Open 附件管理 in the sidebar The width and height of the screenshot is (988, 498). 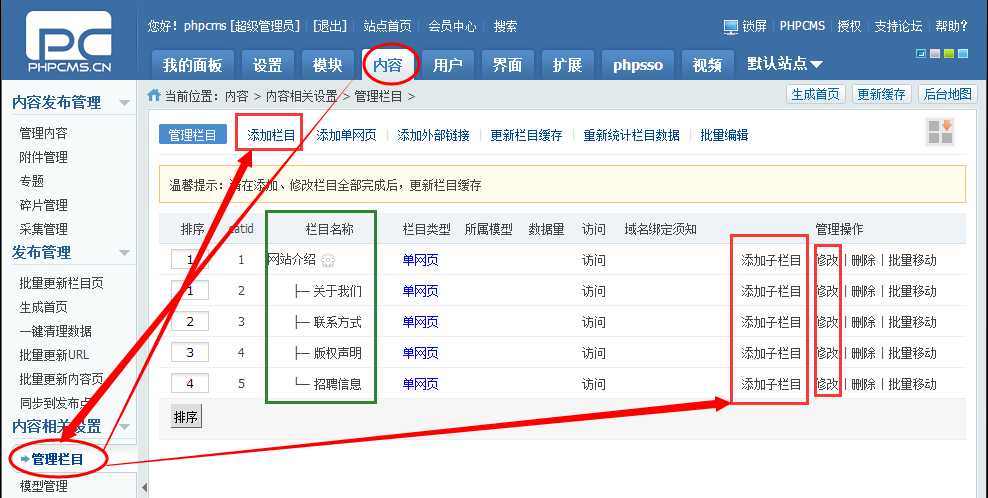click(43, 157)
